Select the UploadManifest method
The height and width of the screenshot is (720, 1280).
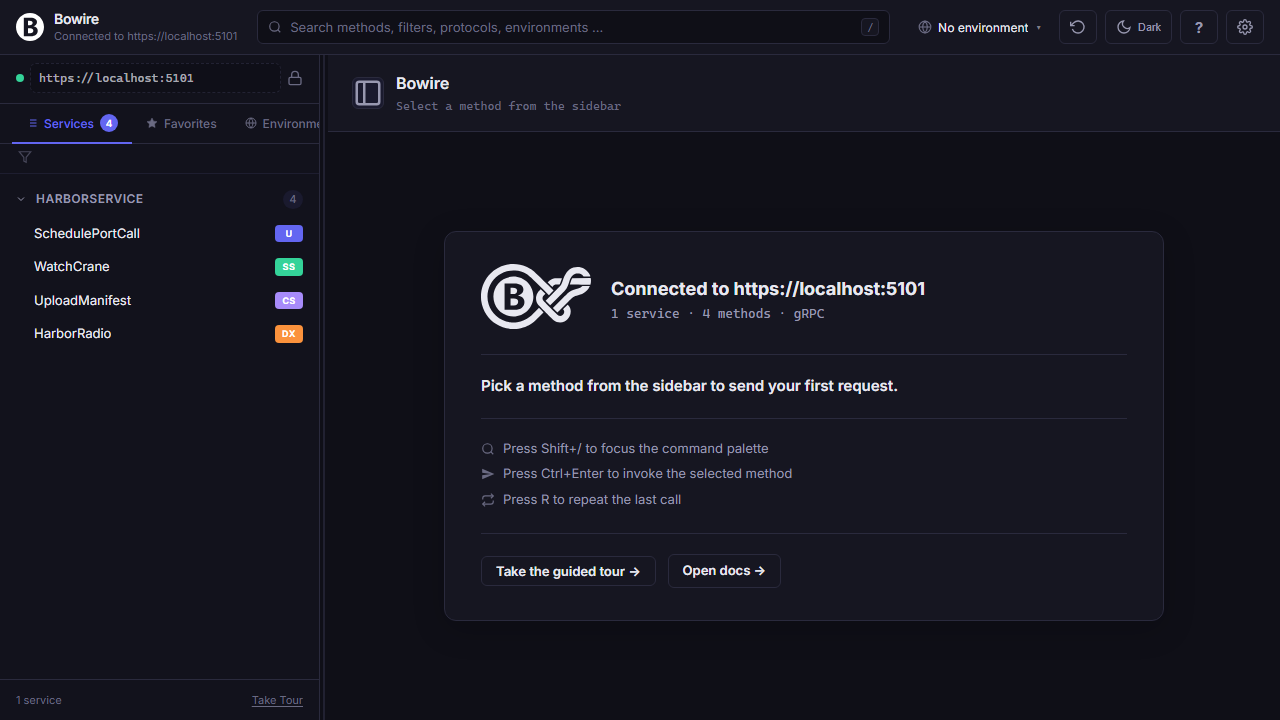[x=160, y=301]
